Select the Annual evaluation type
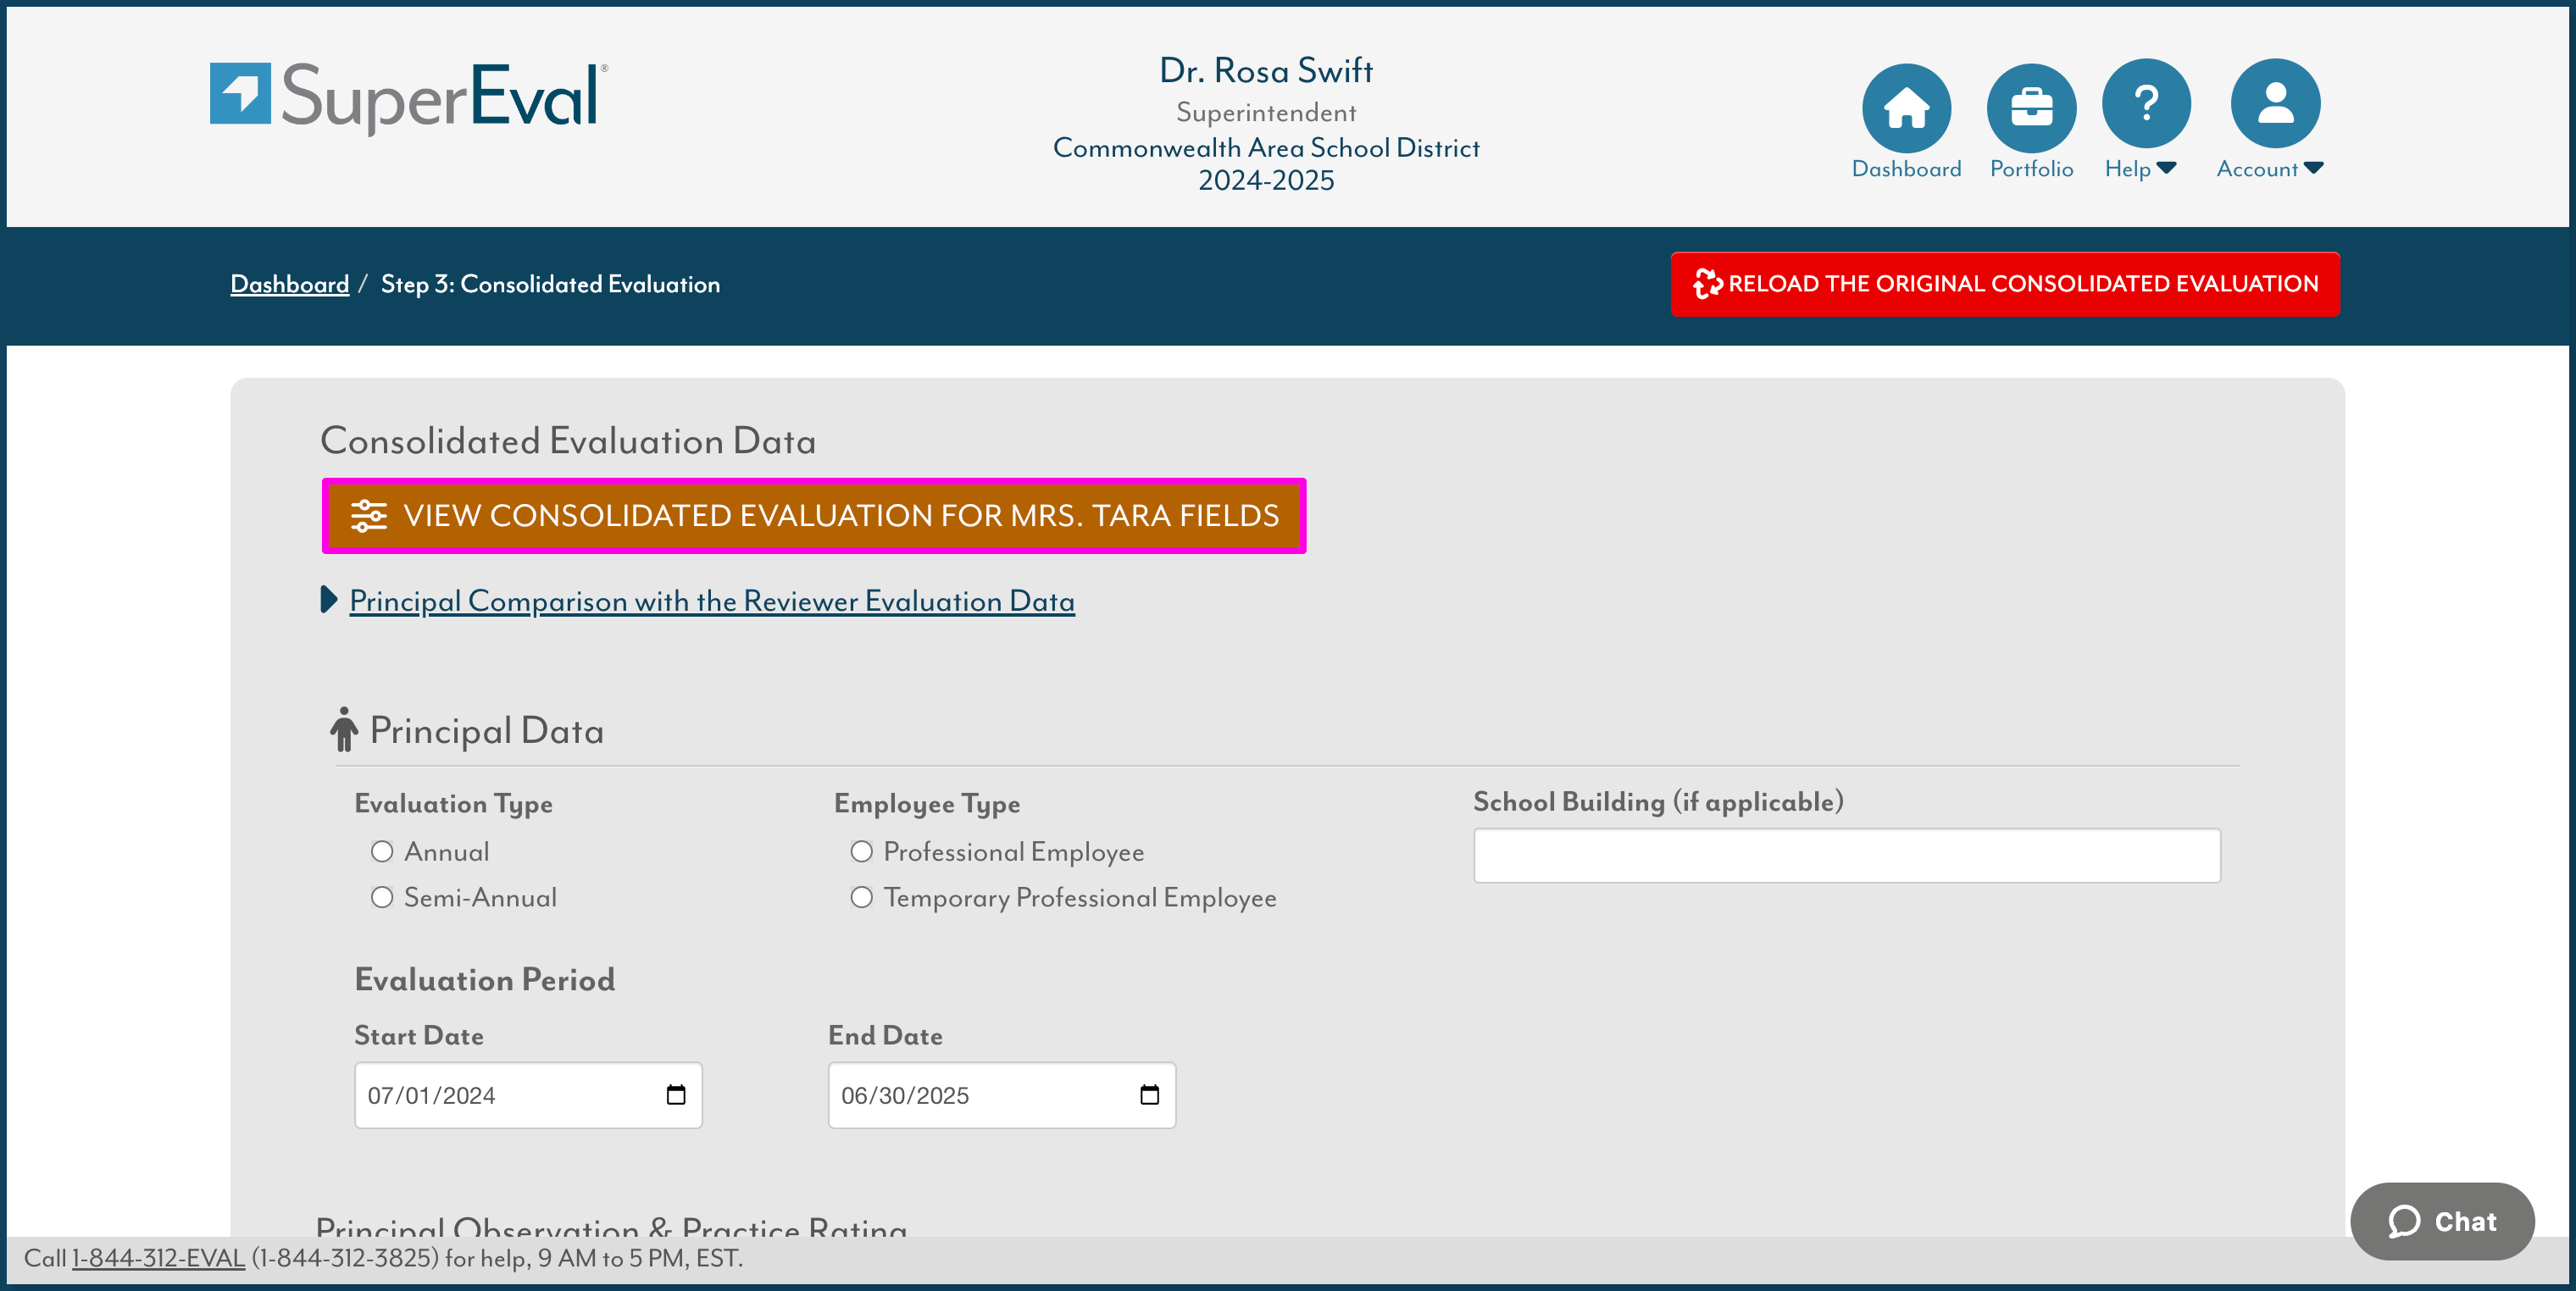 tap(382, 851)
